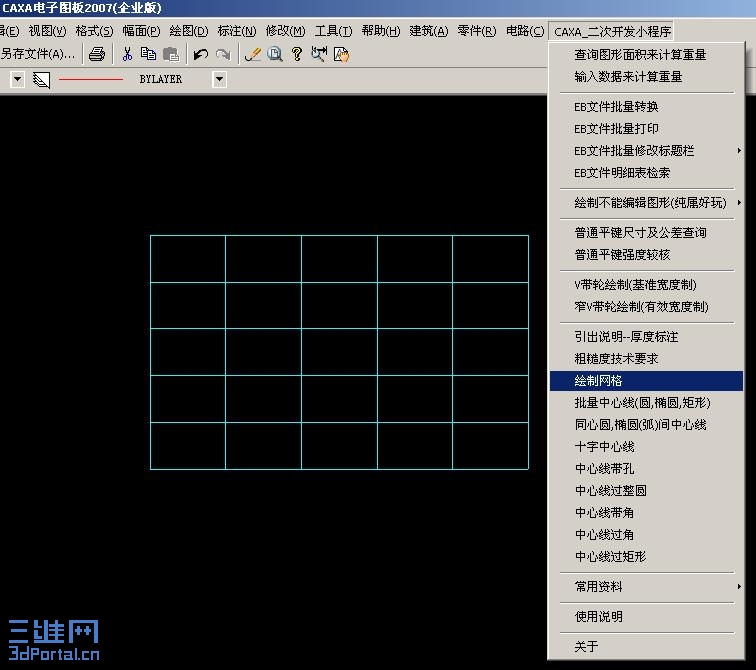Screen dimensions: 756x670
Task: Choose 普通平键强度较核 menu item
Action: (646, 255)
